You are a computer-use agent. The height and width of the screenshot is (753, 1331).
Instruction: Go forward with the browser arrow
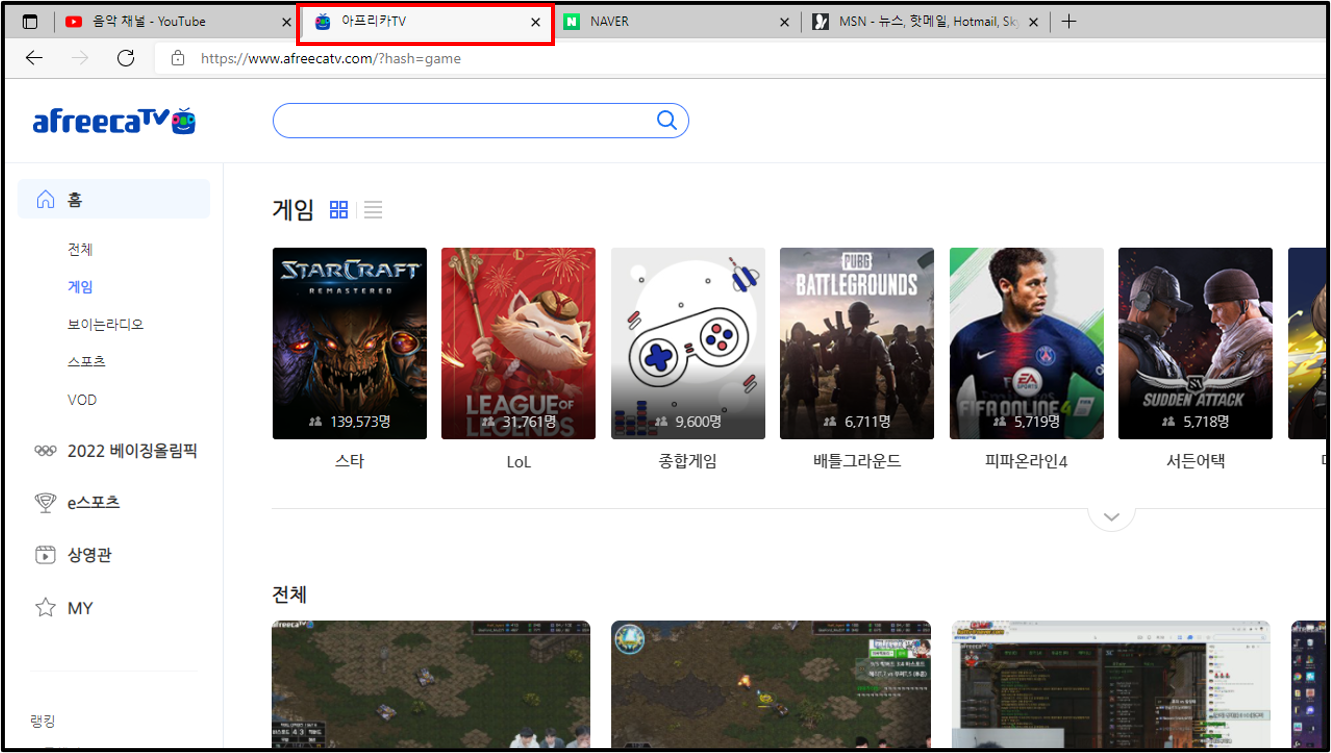click(80, 58)
